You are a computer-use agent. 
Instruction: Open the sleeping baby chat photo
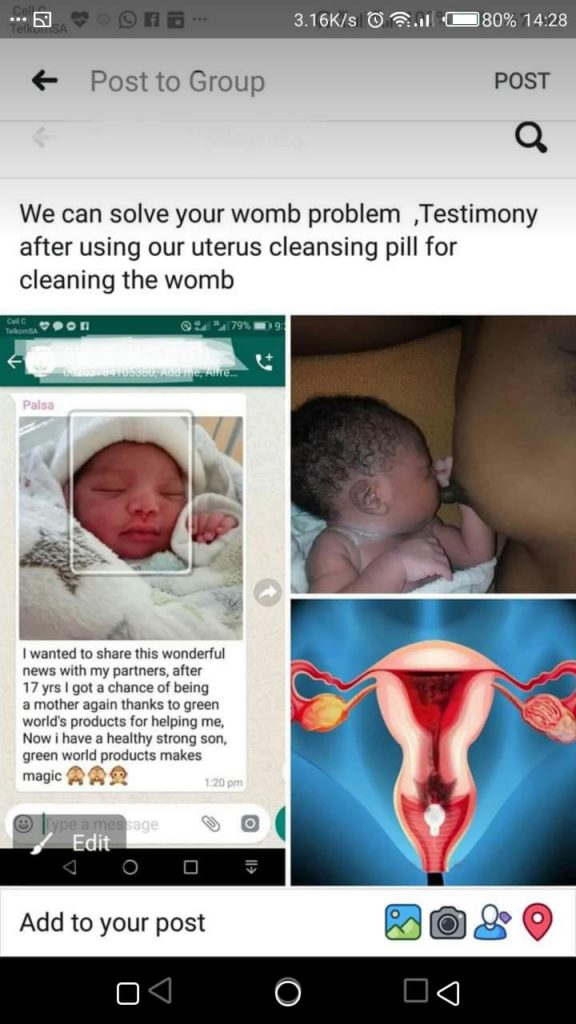[x=131, y=528]
